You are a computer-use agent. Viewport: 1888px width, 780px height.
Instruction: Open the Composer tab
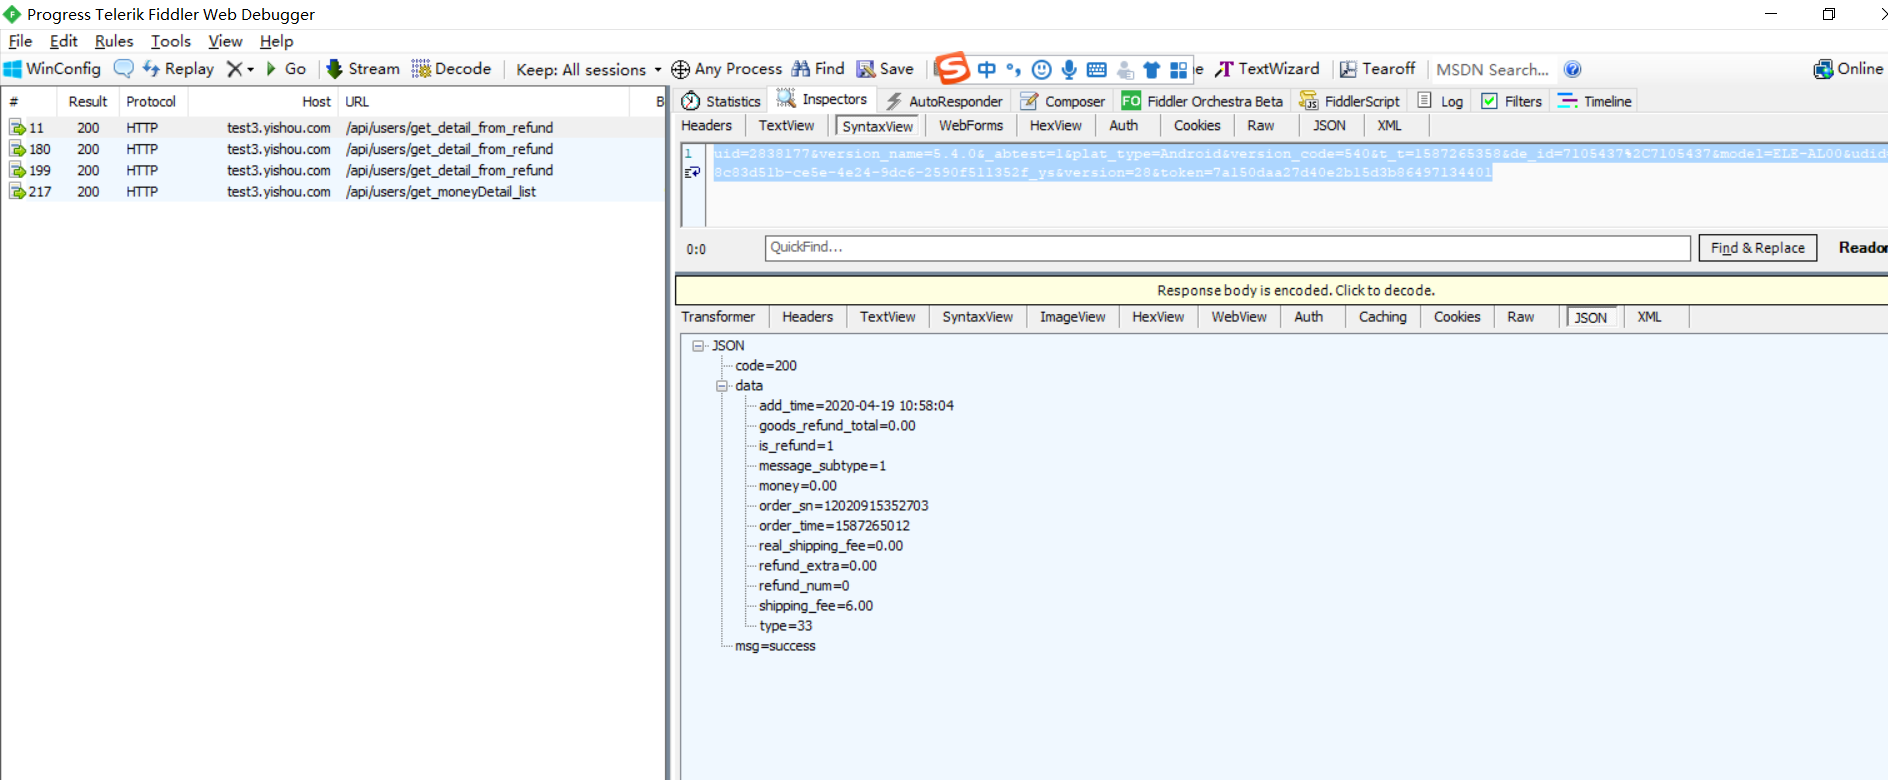point(1063,101)
